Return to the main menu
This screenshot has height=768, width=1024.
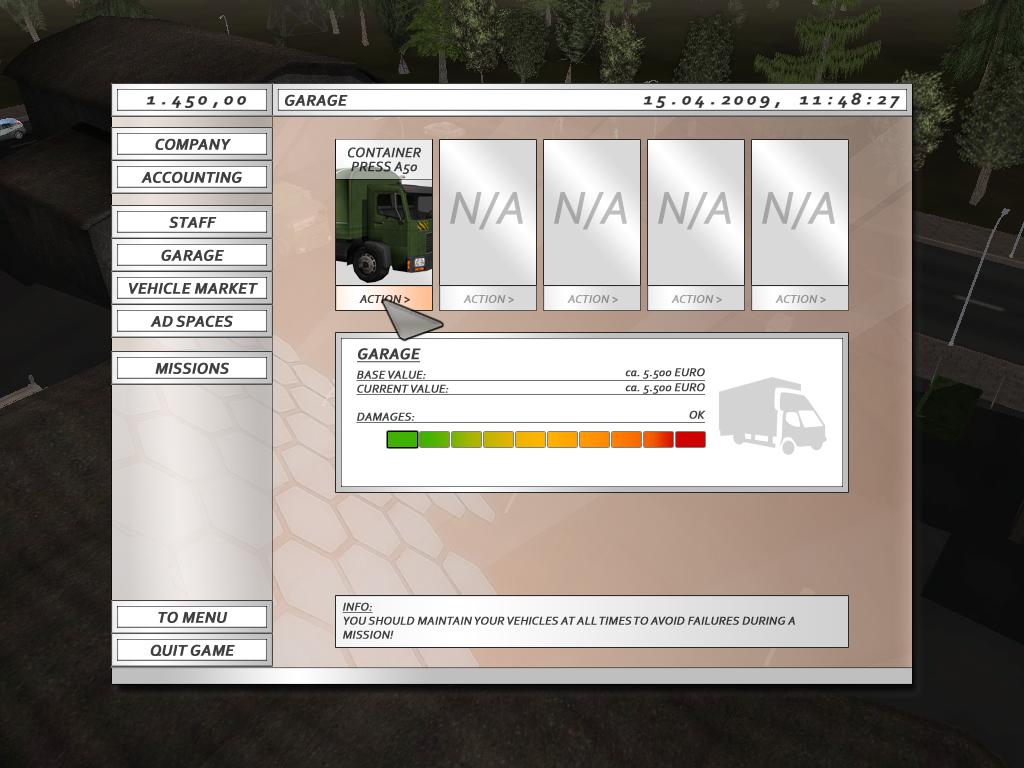click(192, 617)
